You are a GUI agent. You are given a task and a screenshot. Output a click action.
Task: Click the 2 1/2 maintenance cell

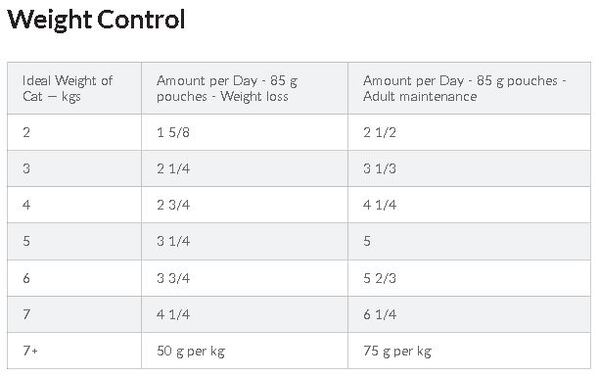tap(469, 132)
